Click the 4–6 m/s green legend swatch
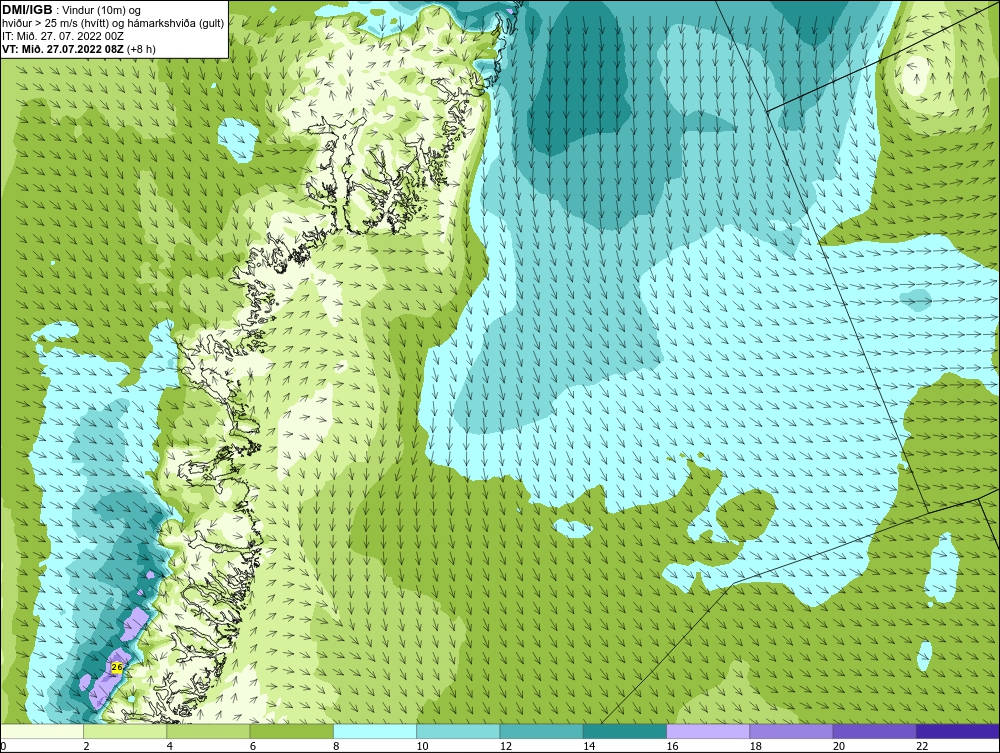This screenshot has width=1000, height=753. 209,731
